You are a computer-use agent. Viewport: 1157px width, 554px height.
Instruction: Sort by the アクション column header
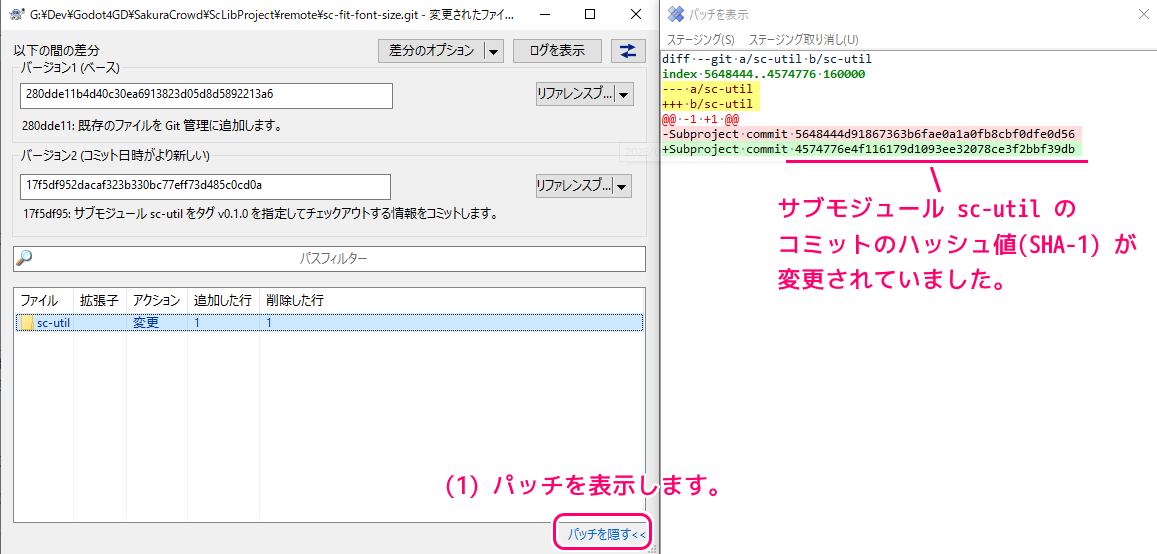coord(156,300)
